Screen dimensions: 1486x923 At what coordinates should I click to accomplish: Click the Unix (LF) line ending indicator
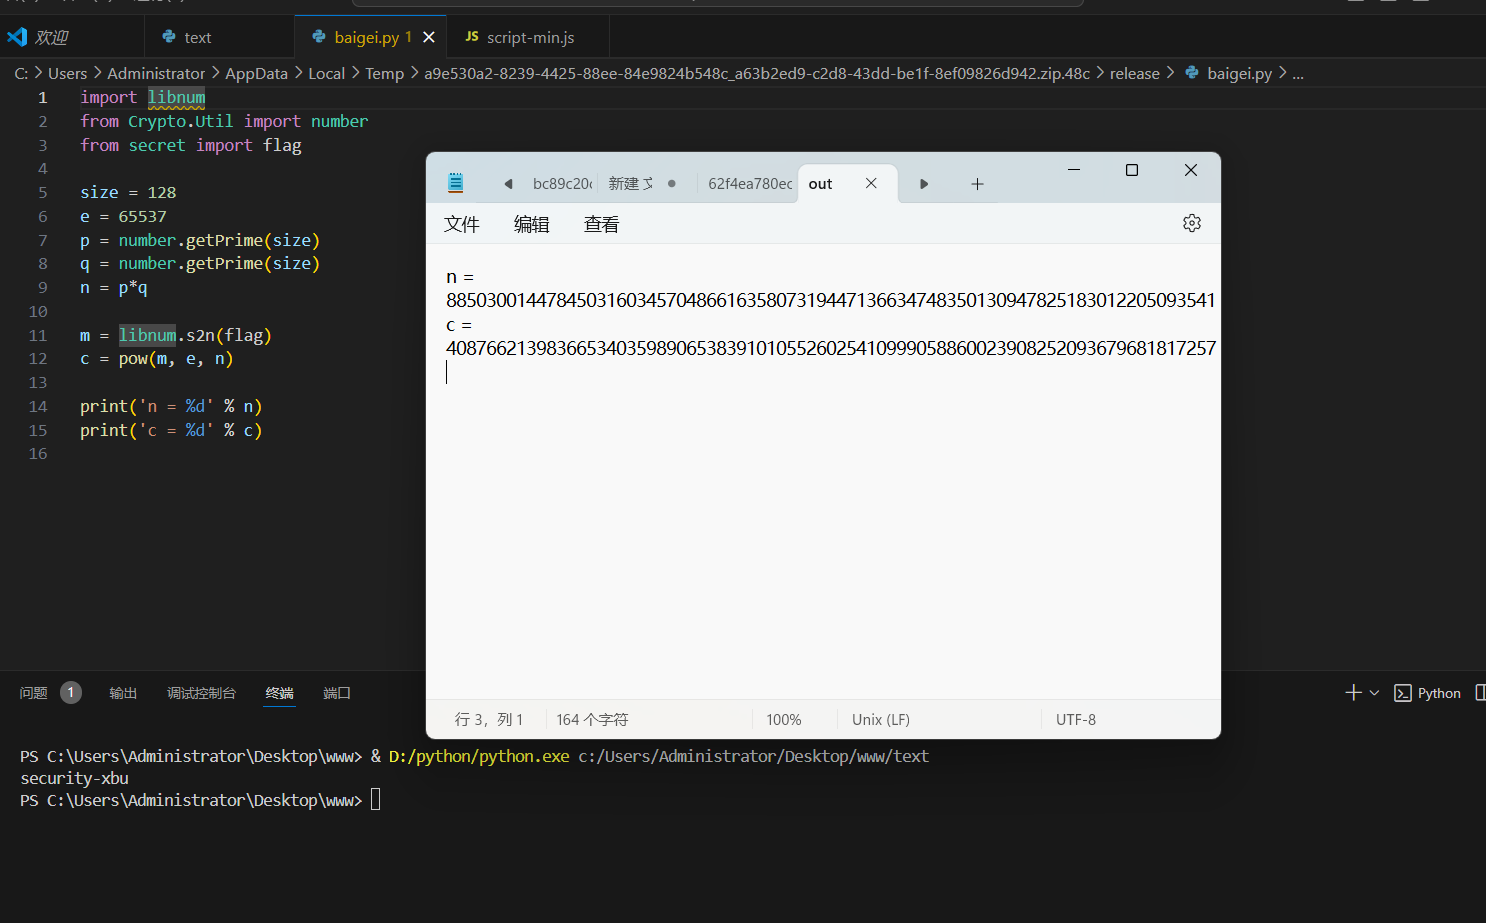pos(881,719)
